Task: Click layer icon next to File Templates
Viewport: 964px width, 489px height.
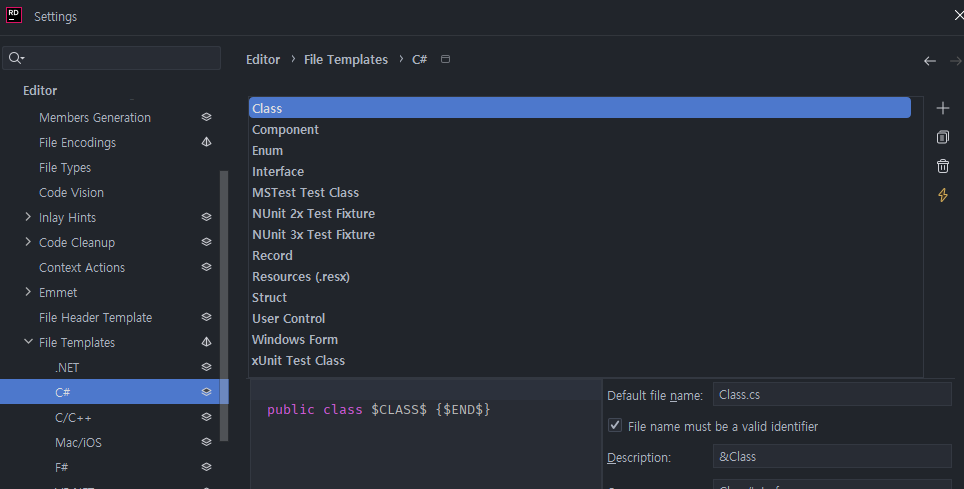Action: 207,342
